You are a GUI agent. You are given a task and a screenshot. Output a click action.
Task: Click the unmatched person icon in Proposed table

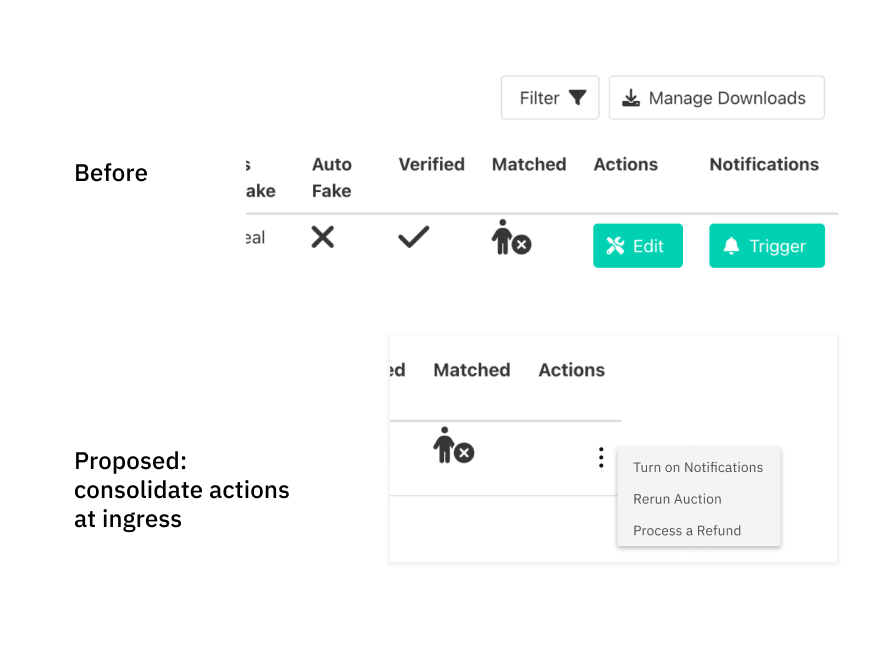453,446
